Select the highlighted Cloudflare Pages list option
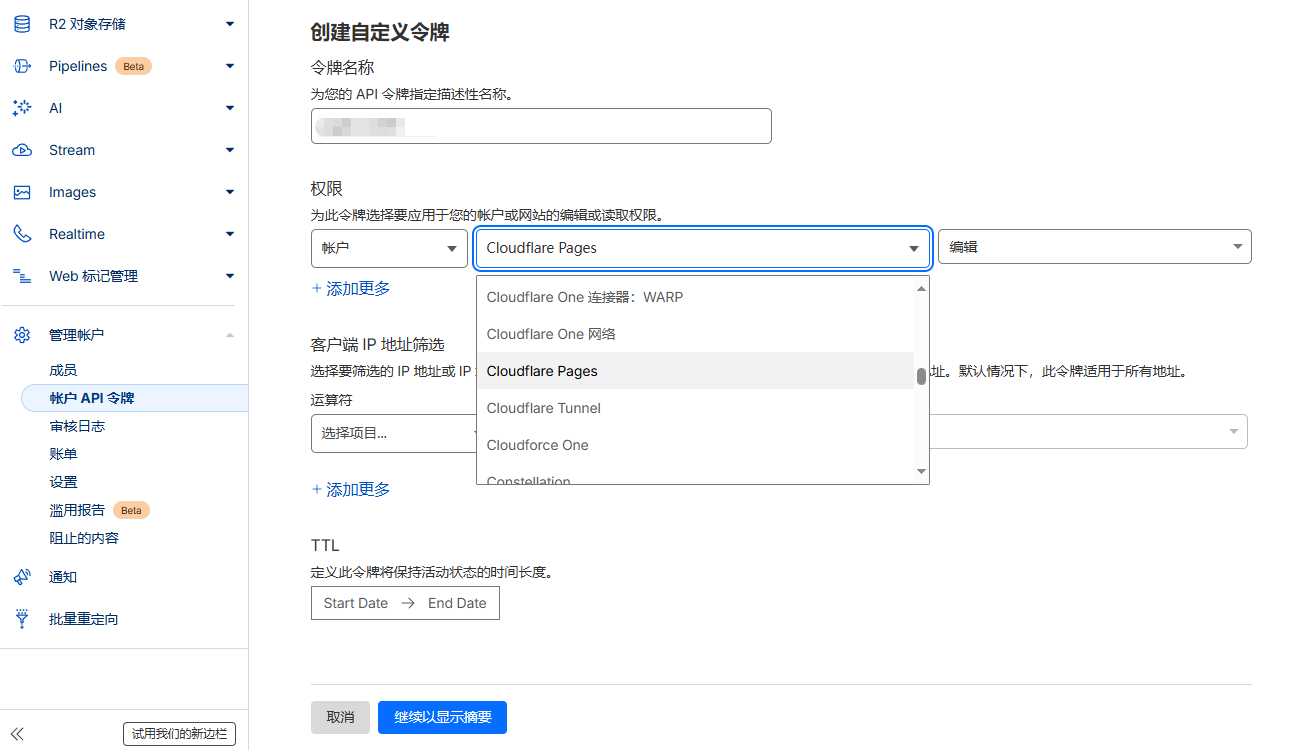 tap(695, 371)
